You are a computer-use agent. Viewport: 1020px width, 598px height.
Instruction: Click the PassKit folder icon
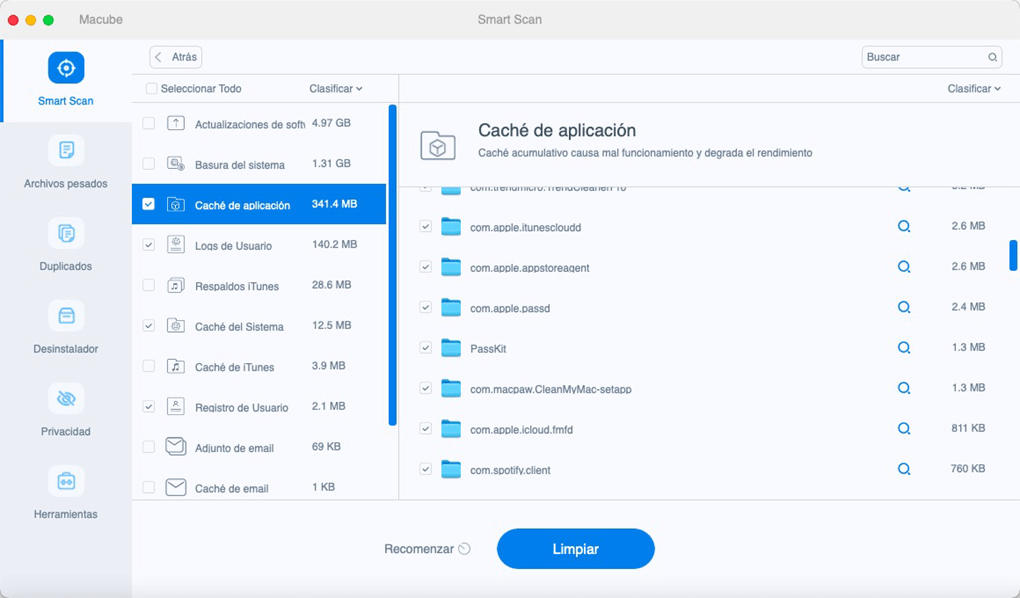451,348
